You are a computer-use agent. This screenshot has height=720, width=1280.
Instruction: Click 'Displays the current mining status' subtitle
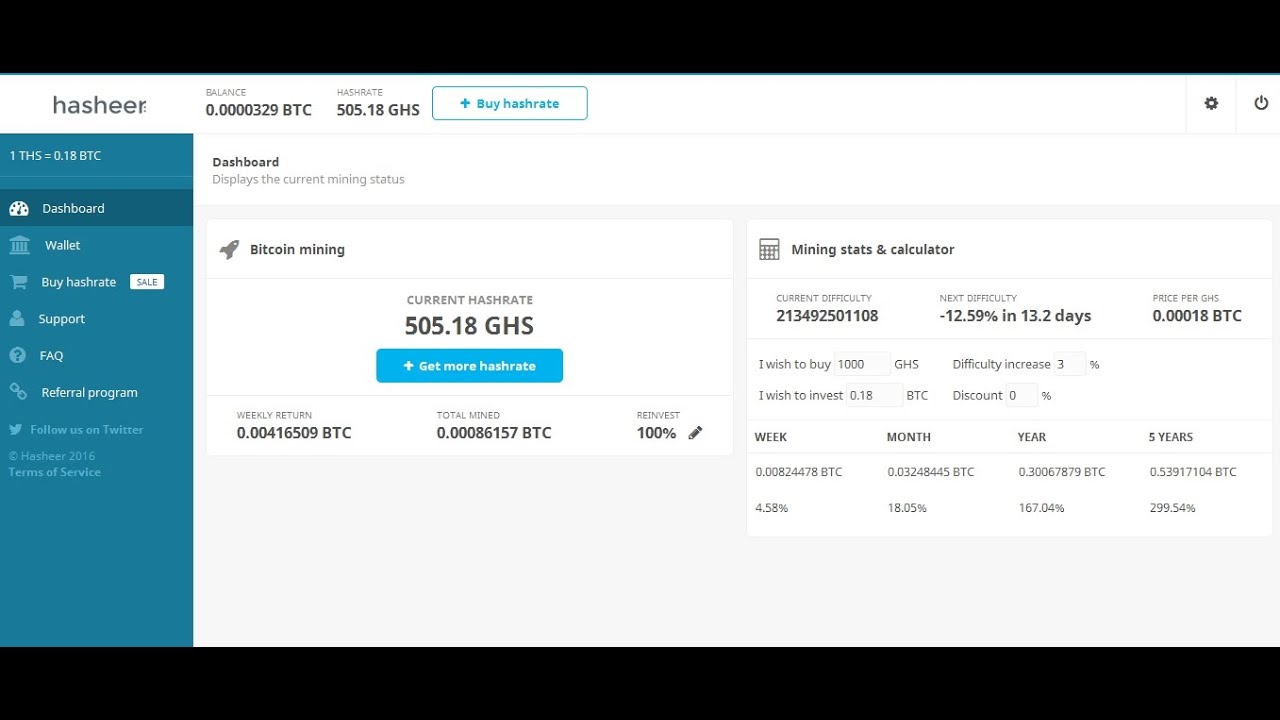[308, 180]
